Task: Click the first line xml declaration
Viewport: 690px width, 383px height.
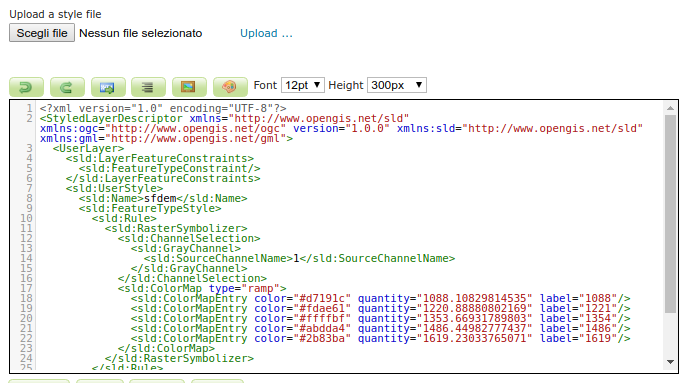Action: point(163,108)
